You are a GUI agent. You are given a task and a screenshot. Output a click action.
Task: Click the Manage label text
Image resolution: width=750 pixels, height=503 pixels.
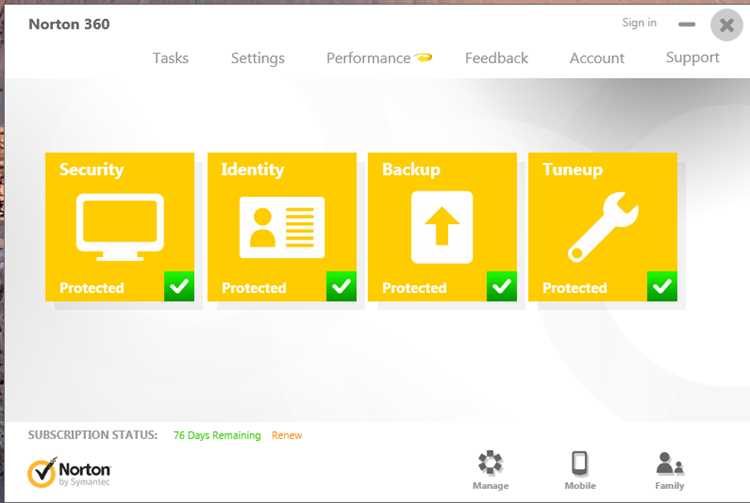[490, 486]
